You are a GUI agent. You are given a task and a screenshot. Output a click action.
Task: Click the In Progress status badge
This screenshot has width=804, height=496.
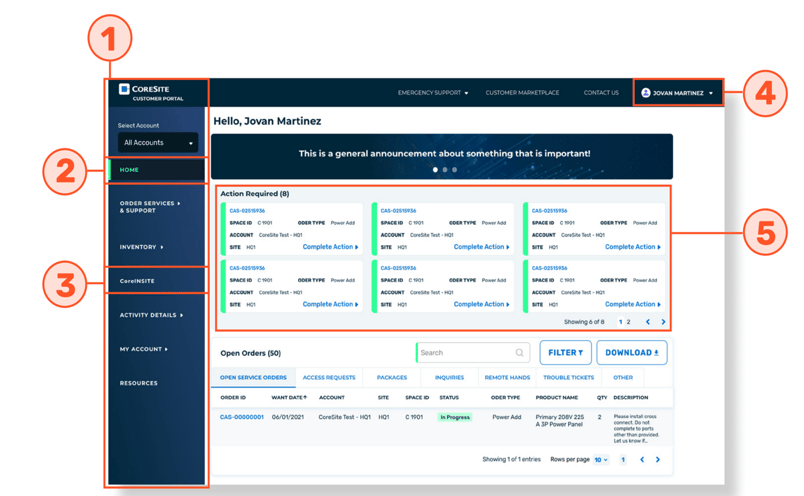(455, 417)
